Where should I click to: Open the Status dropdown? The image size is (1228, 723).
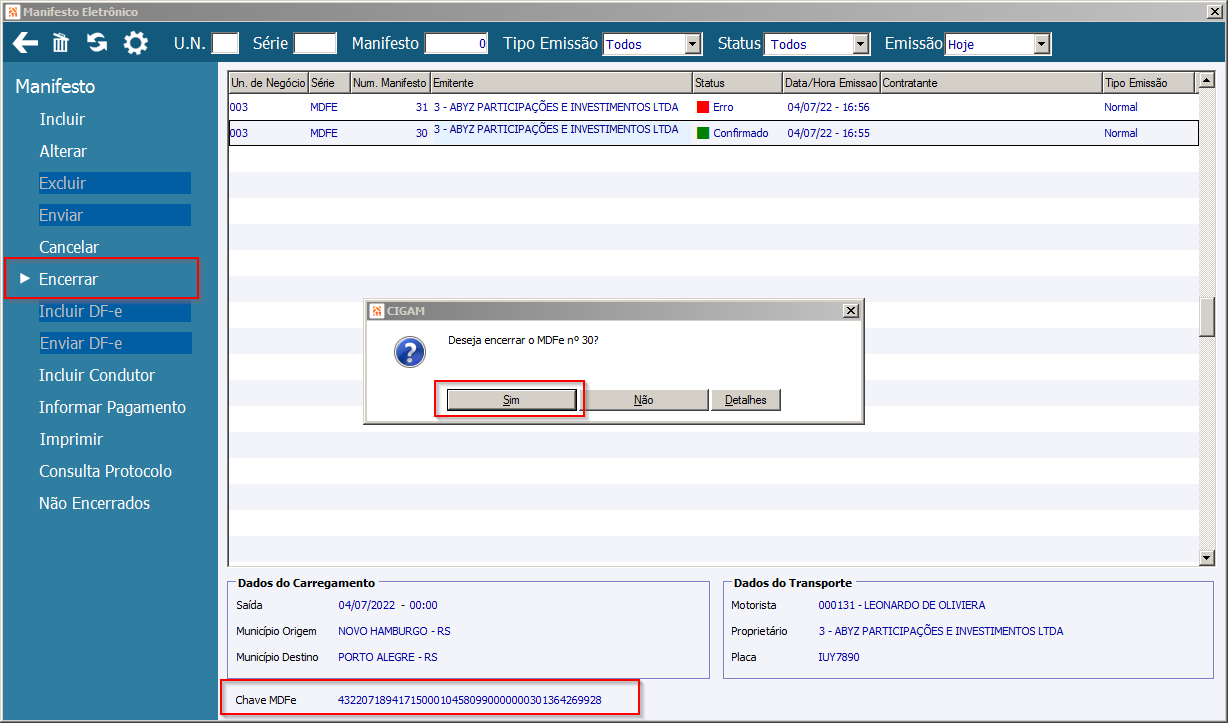[x=861, y=44]
